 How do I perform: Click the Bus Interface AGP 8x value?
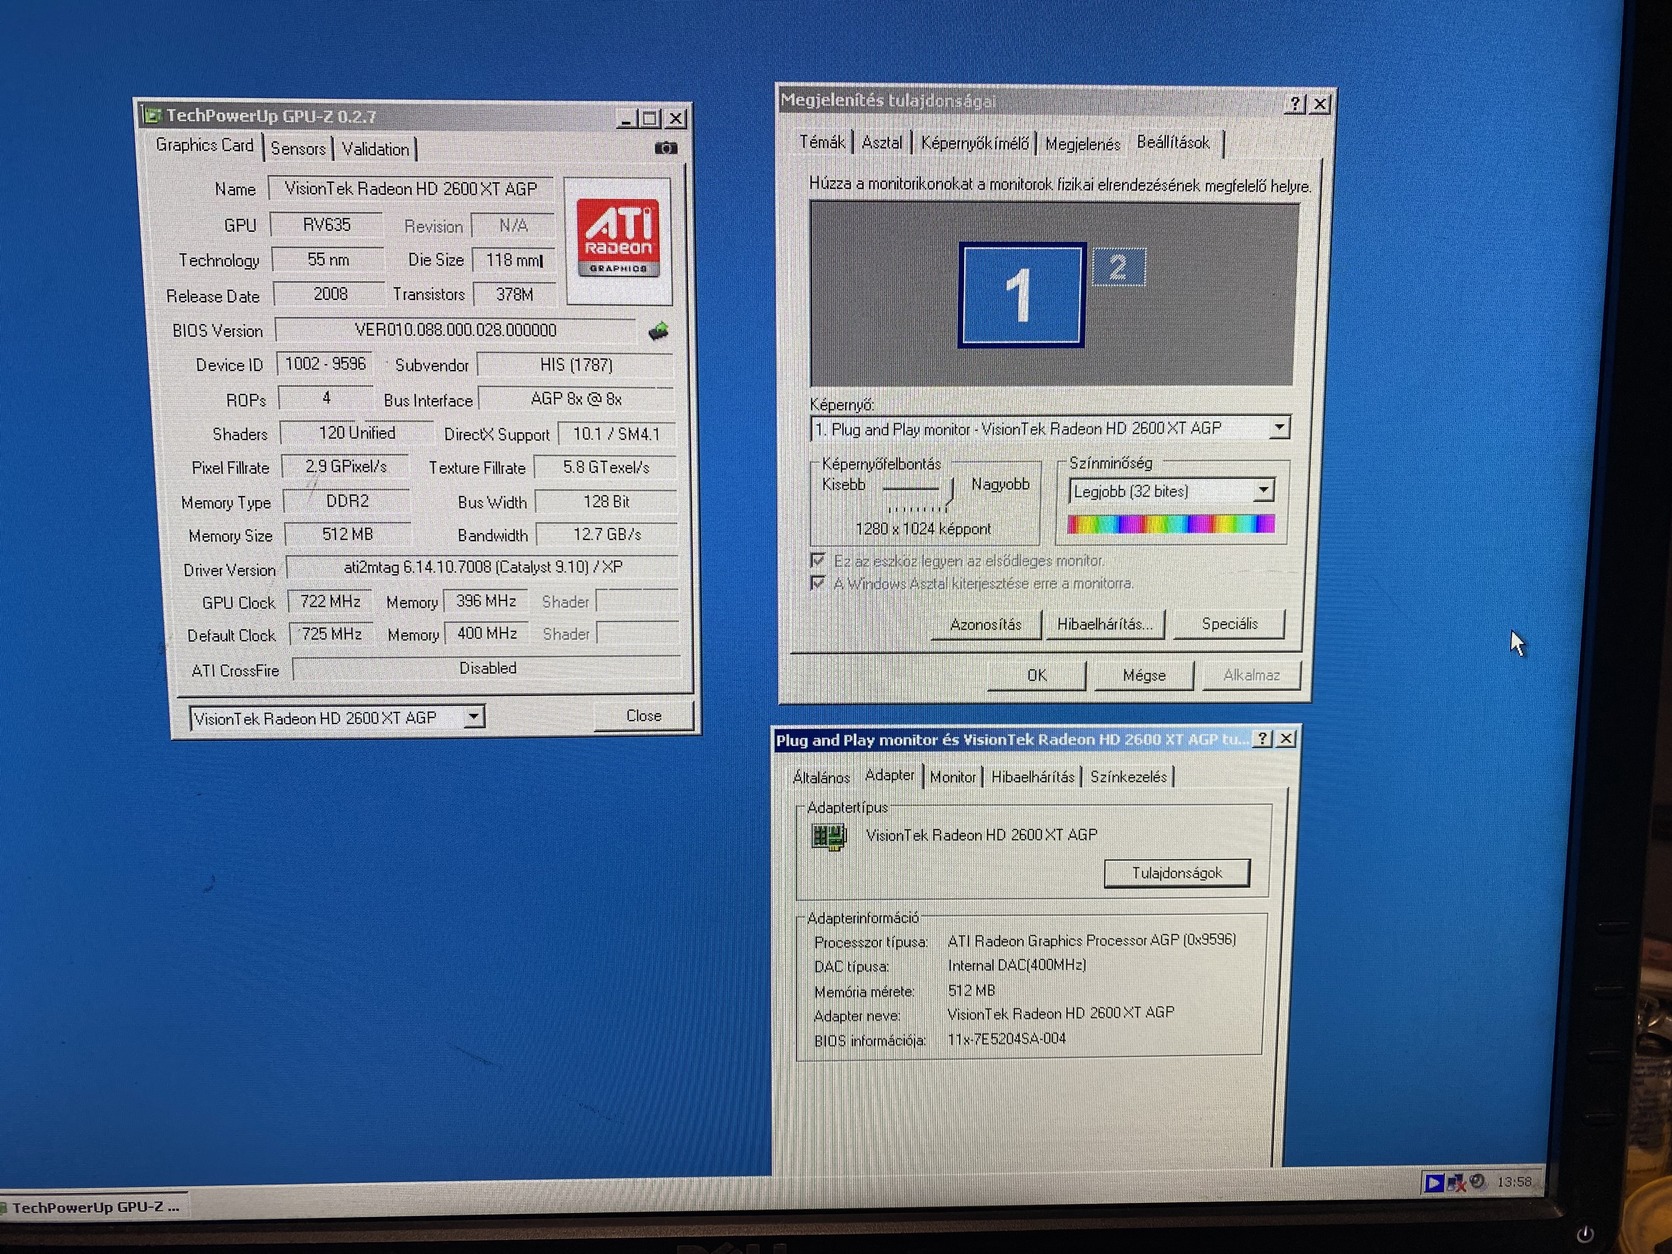point(576,399)
